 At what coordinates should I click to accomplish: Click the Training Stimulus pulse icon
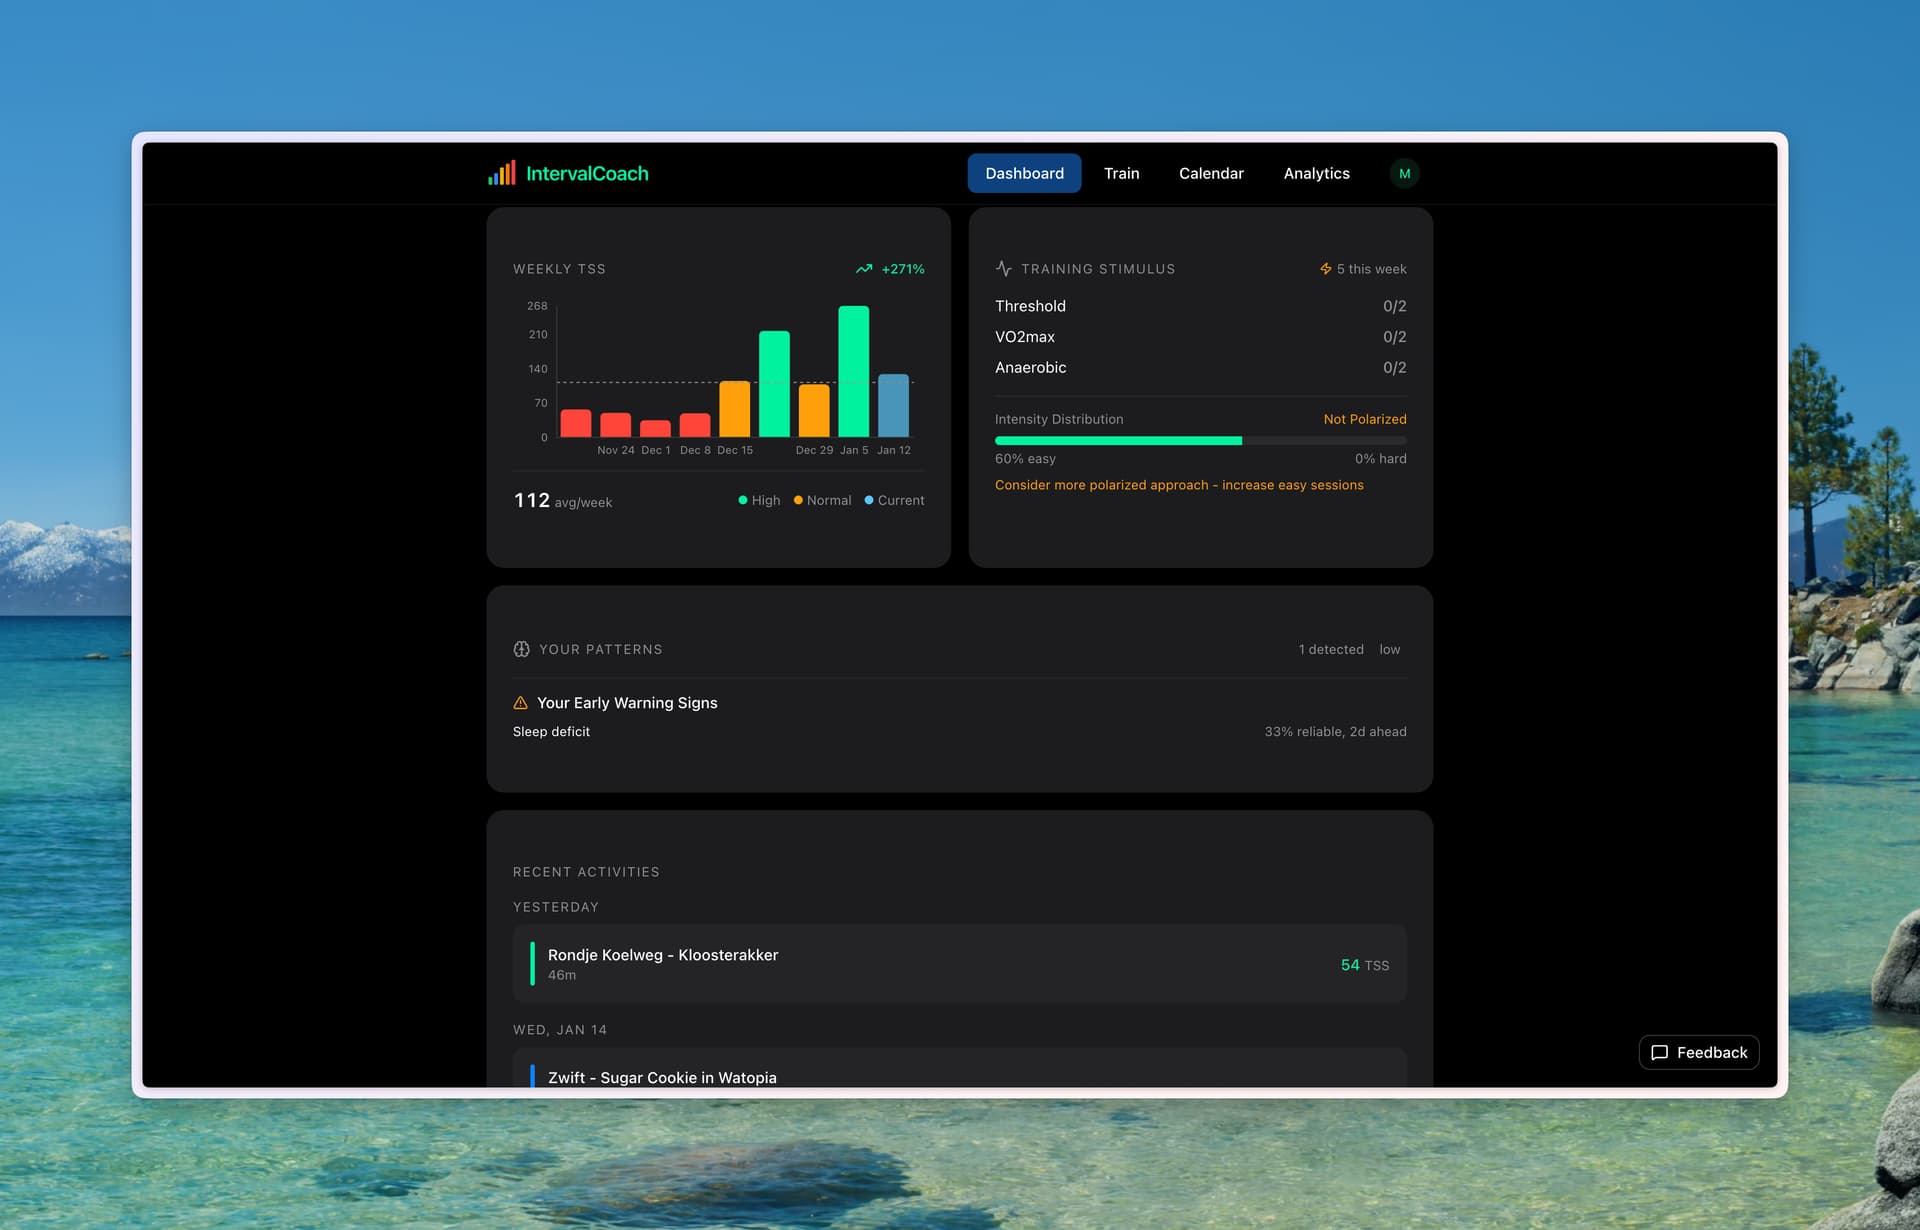(1004, 269)
